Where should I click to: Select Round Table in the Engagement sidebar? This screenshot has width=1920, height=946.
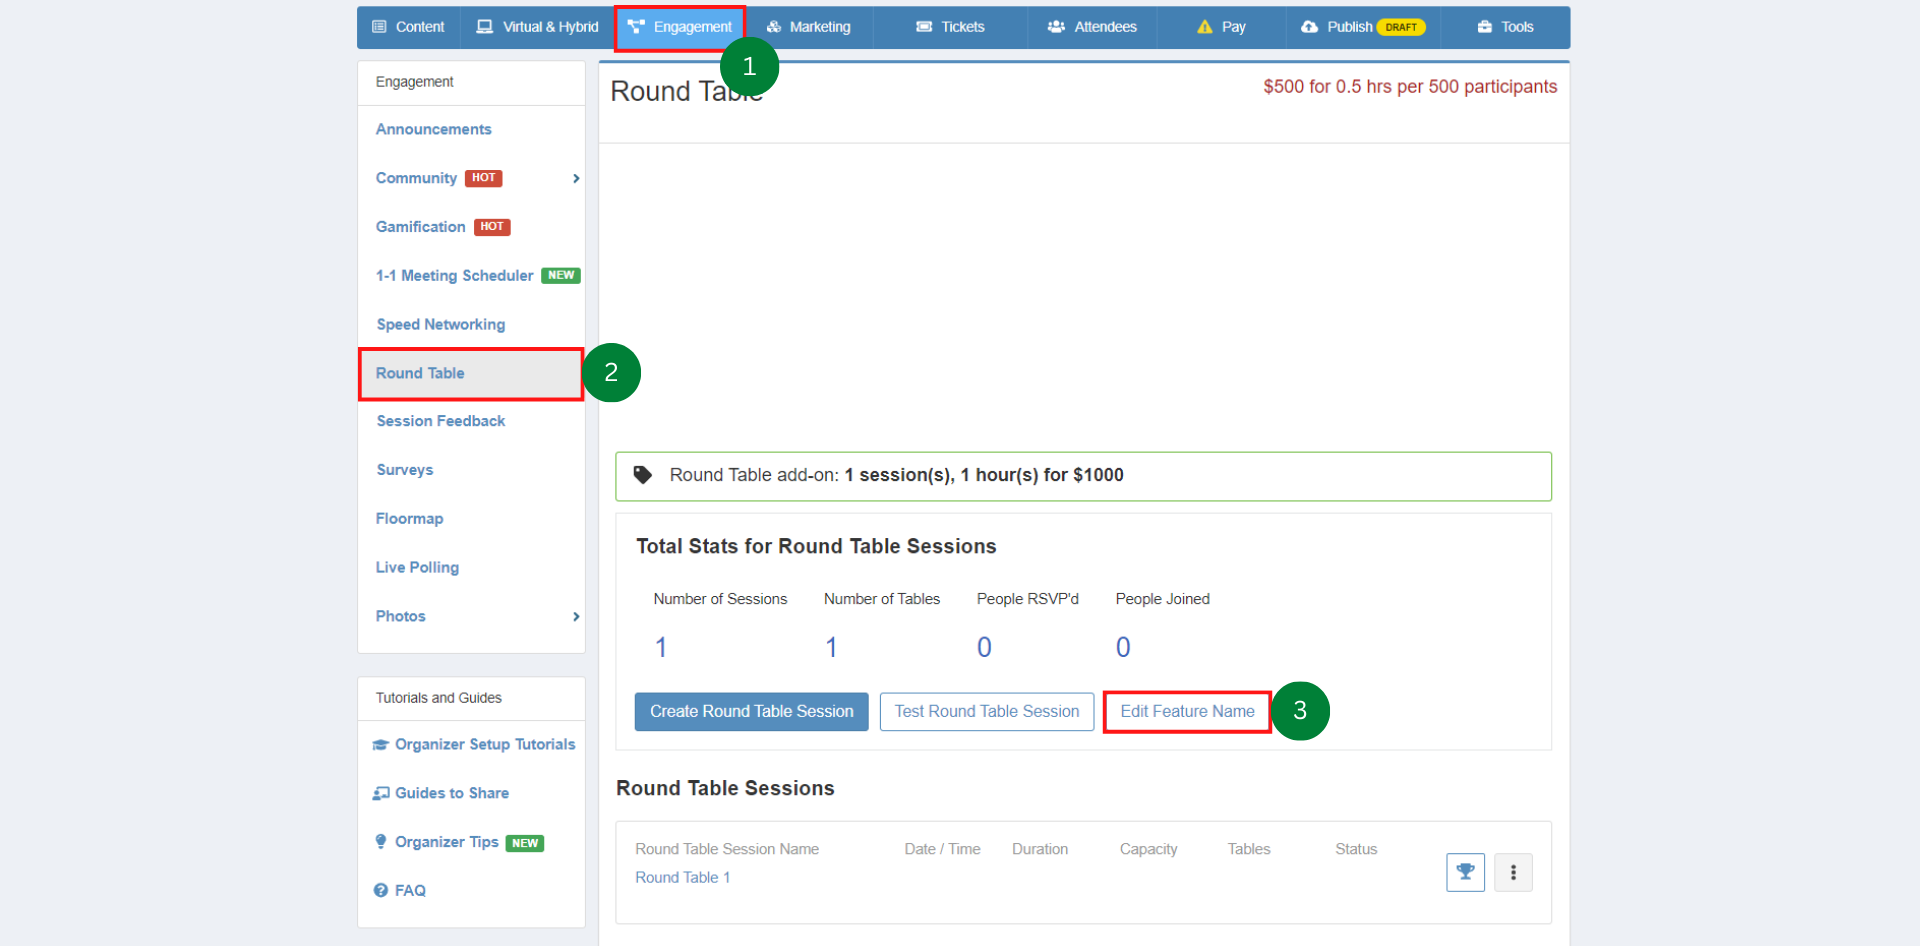[420, 373]
